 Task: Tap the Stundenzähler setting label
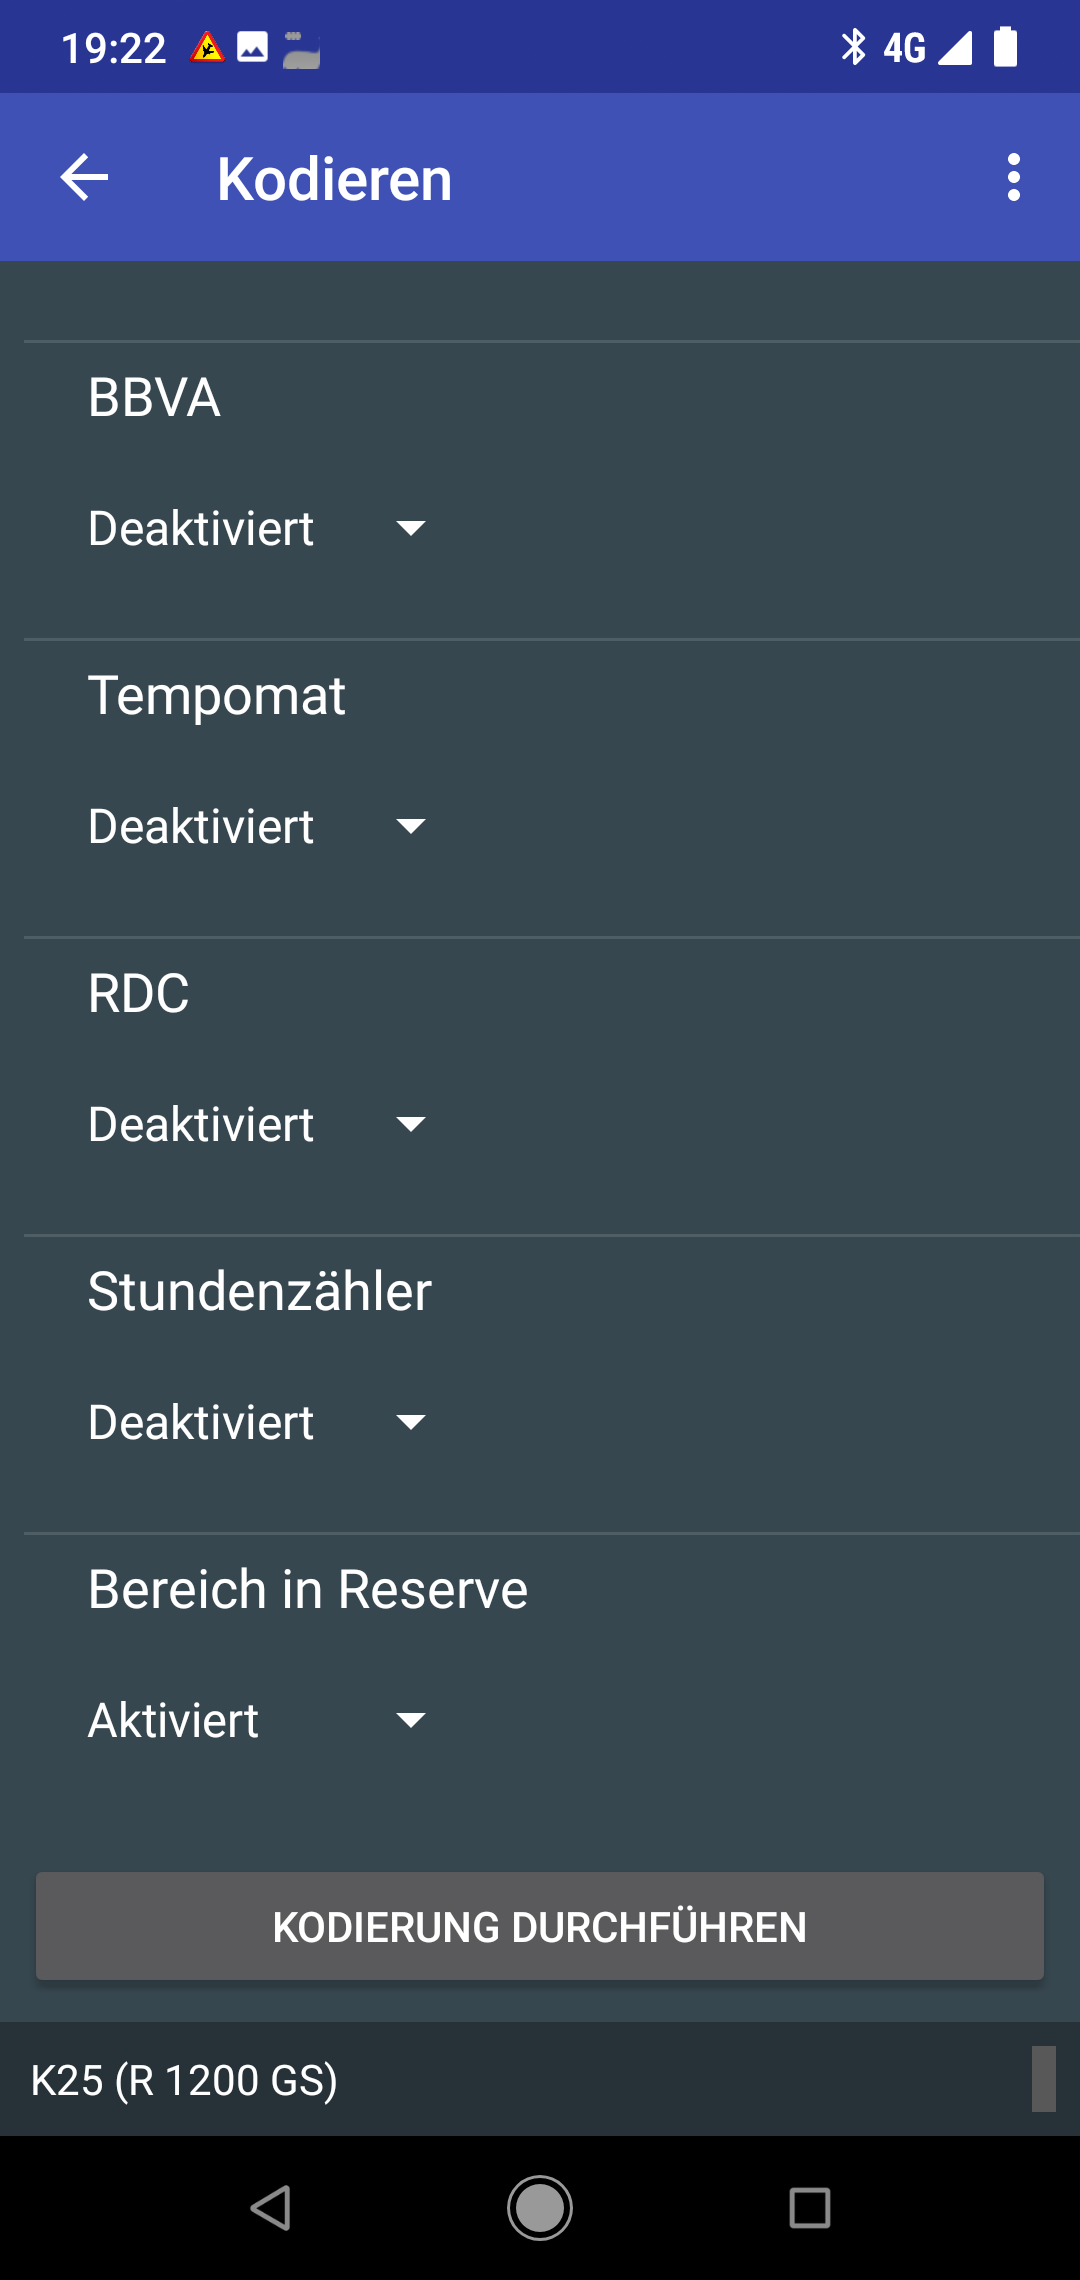click(x=260, y=1291)
